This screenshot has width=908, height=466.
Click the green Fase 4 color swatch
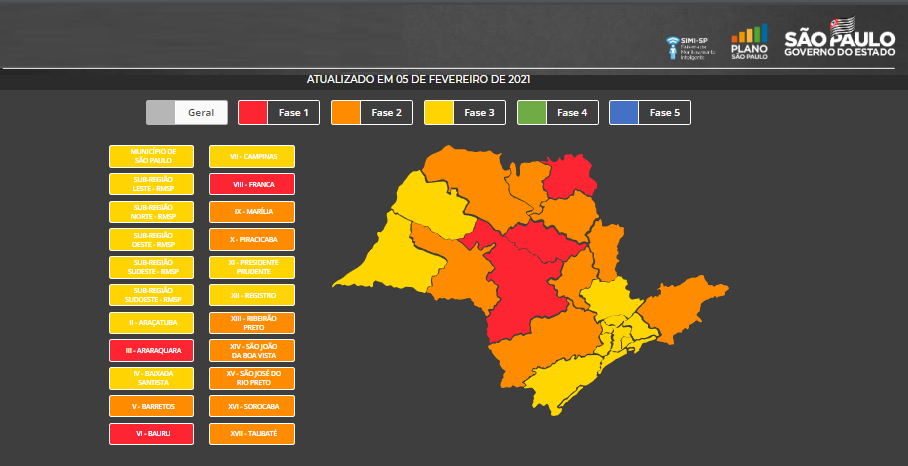531,113
